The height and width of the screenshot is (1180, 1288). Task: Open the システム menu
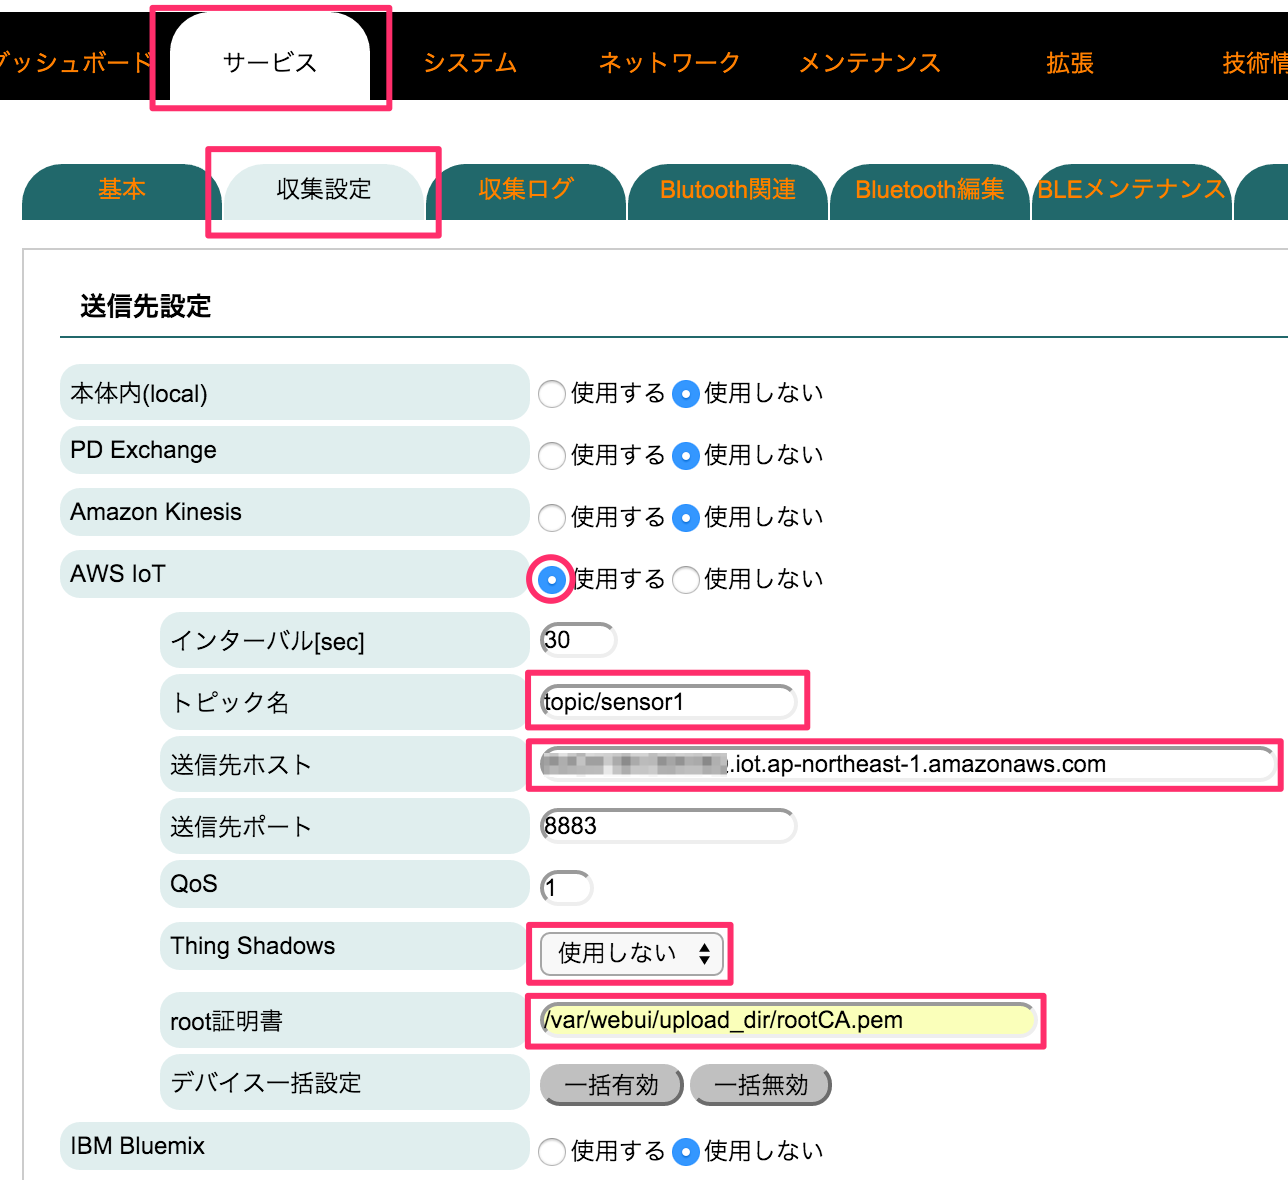tap(469, 62)
